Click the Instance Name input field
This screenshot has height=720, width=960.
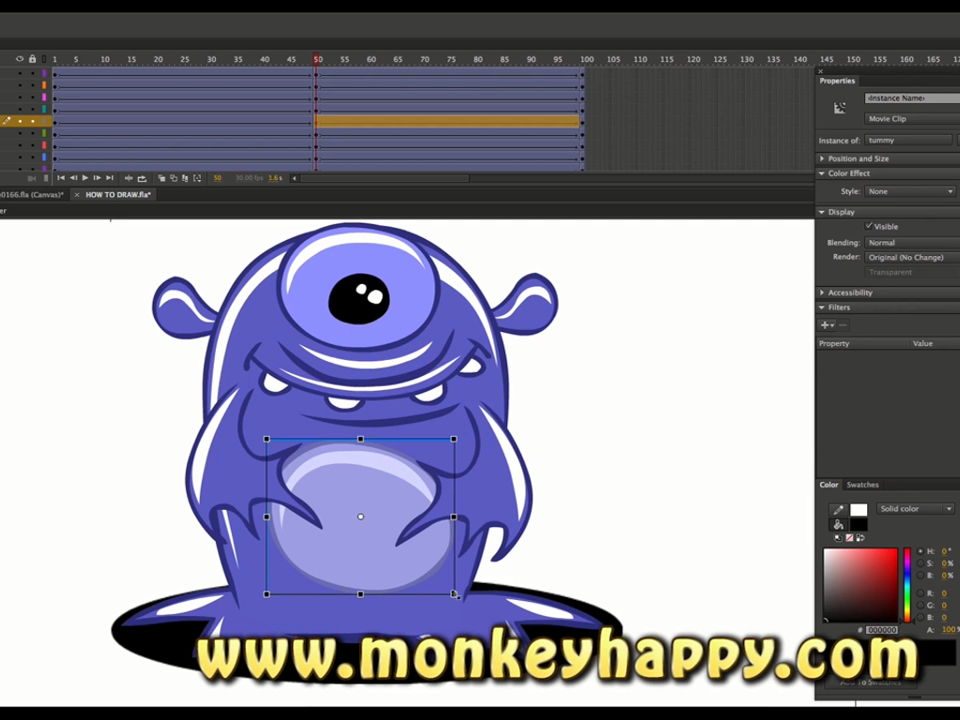[x=912, y=98]
